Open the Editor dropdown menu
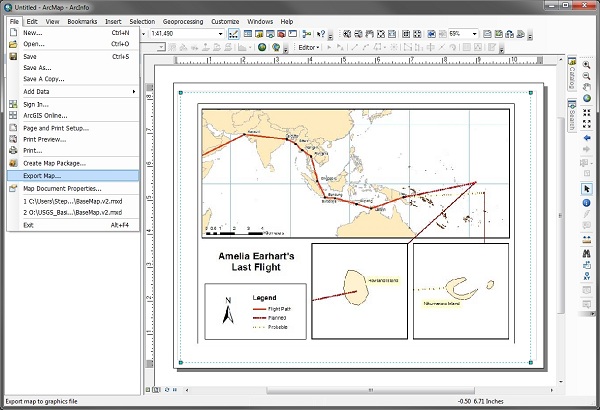600x410 pixels. pyautogui.click(x=308, y=47)
